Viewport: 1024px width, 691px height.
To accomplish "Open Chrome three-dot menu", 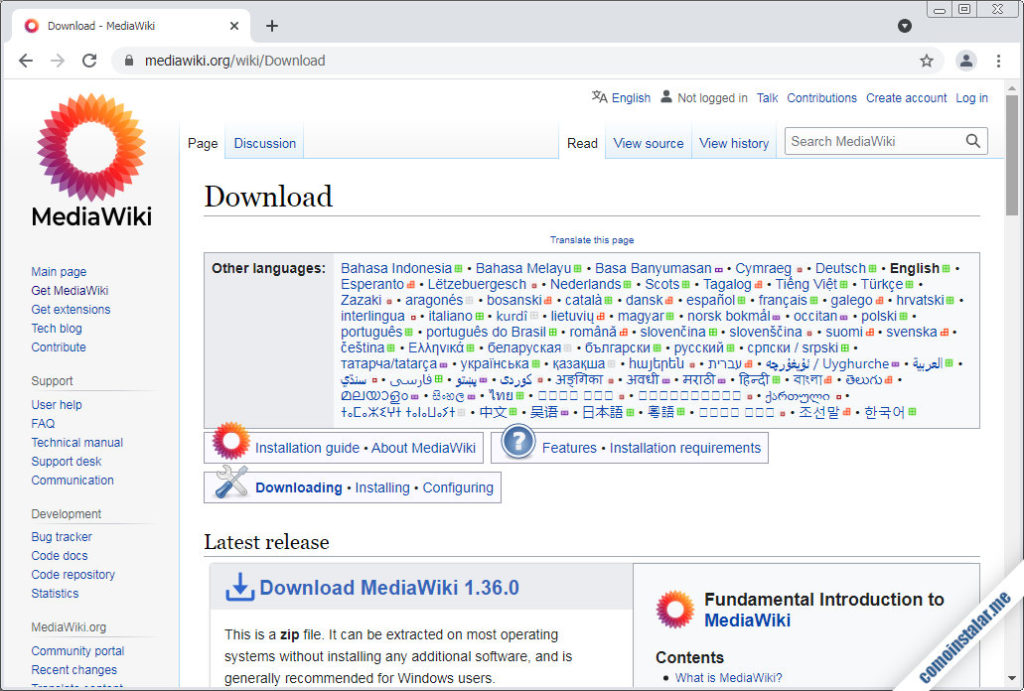I will [x=999, y=61].
